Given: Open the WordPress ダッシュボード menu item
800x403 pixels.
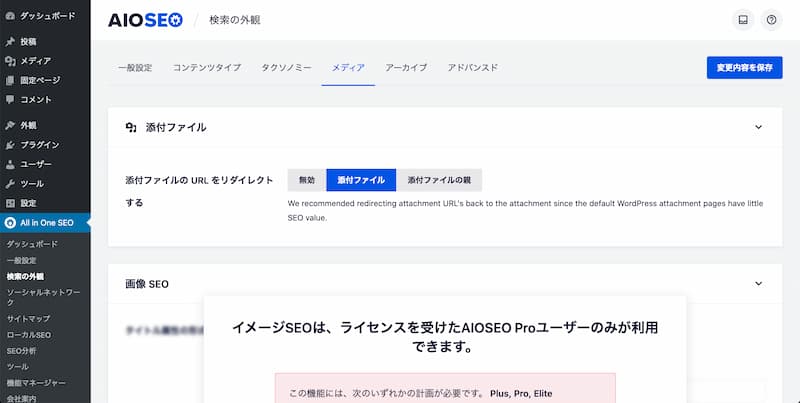Looking at the screenshot, I should coord(45,16).
